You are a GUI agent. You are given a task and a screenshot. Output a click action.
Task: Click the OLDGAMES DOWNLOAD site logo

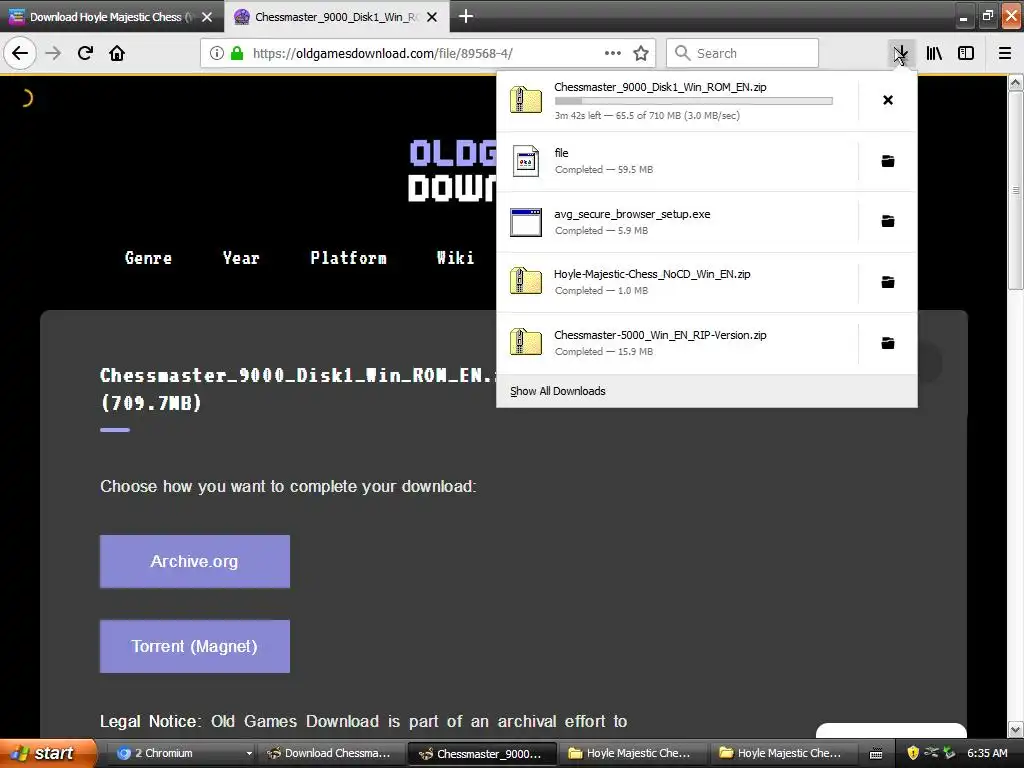pos(453,171)
